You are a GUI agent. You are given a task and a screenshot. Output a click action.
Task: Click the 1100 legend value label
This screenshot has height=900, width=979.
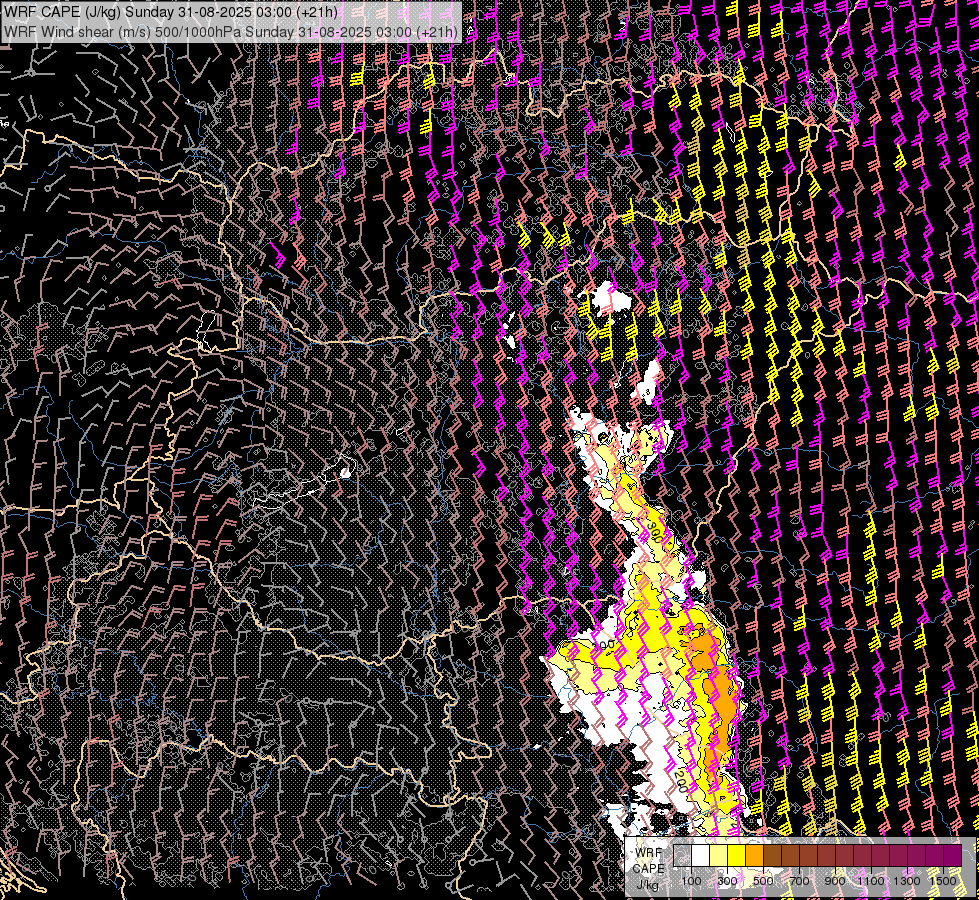tap(871, 881)
